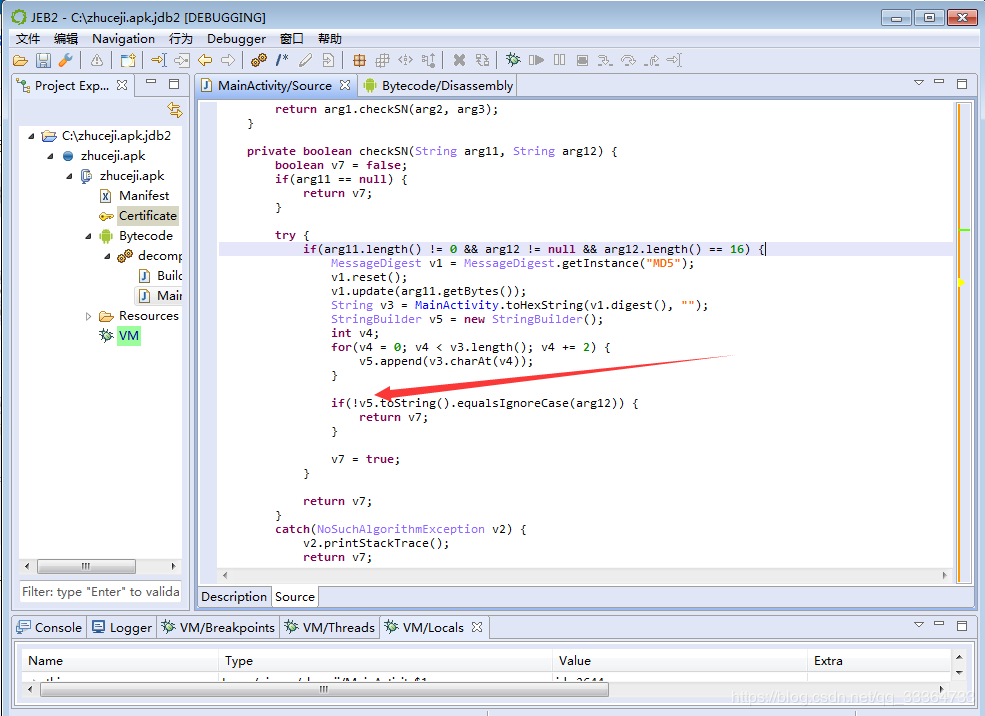The width and height of the screenshot is (985, 716).
Task: Collapse the first zhuceji.apk tree node
Action: (x=50, y=156)
